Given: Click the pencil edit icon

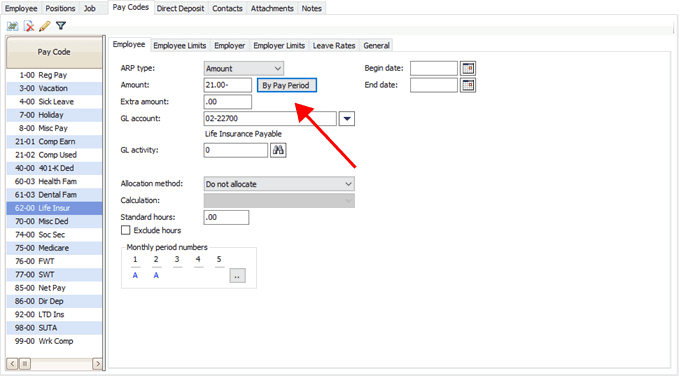Looking at the screenshot, I should [45, 26].
